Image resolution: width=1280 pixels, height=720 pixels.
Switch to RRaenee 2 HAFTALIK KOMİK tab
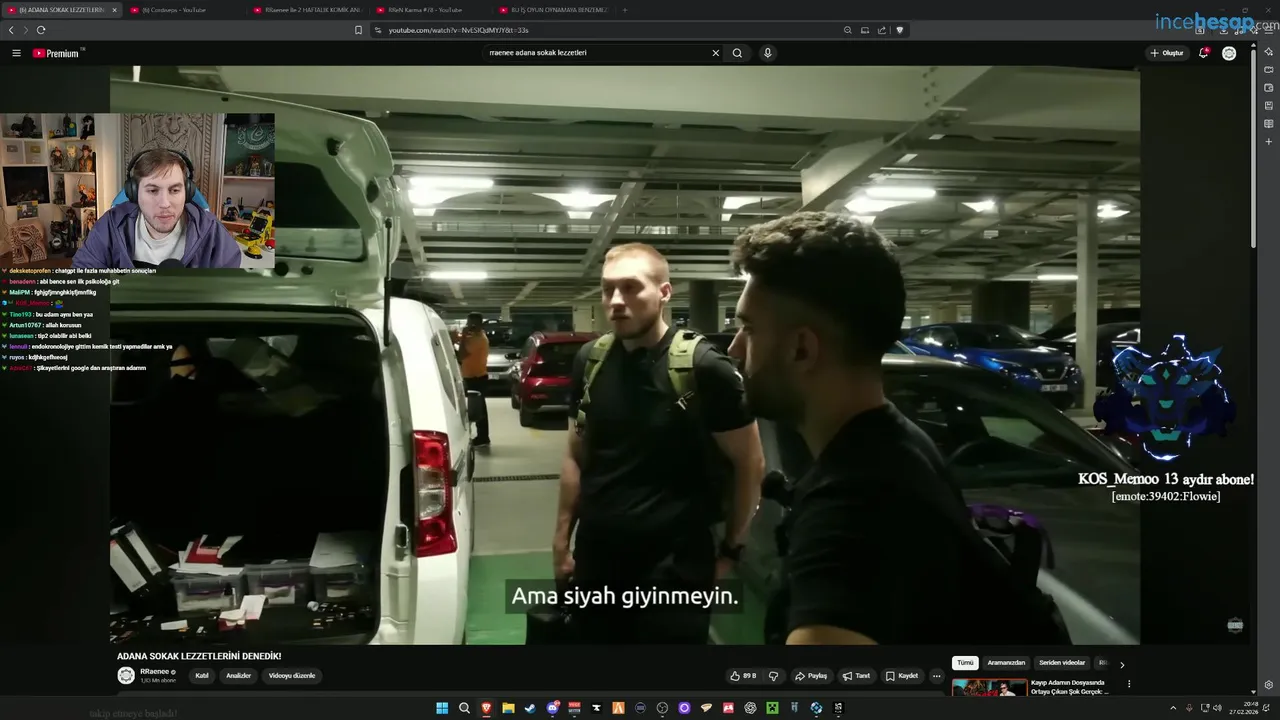click(308, 10)
